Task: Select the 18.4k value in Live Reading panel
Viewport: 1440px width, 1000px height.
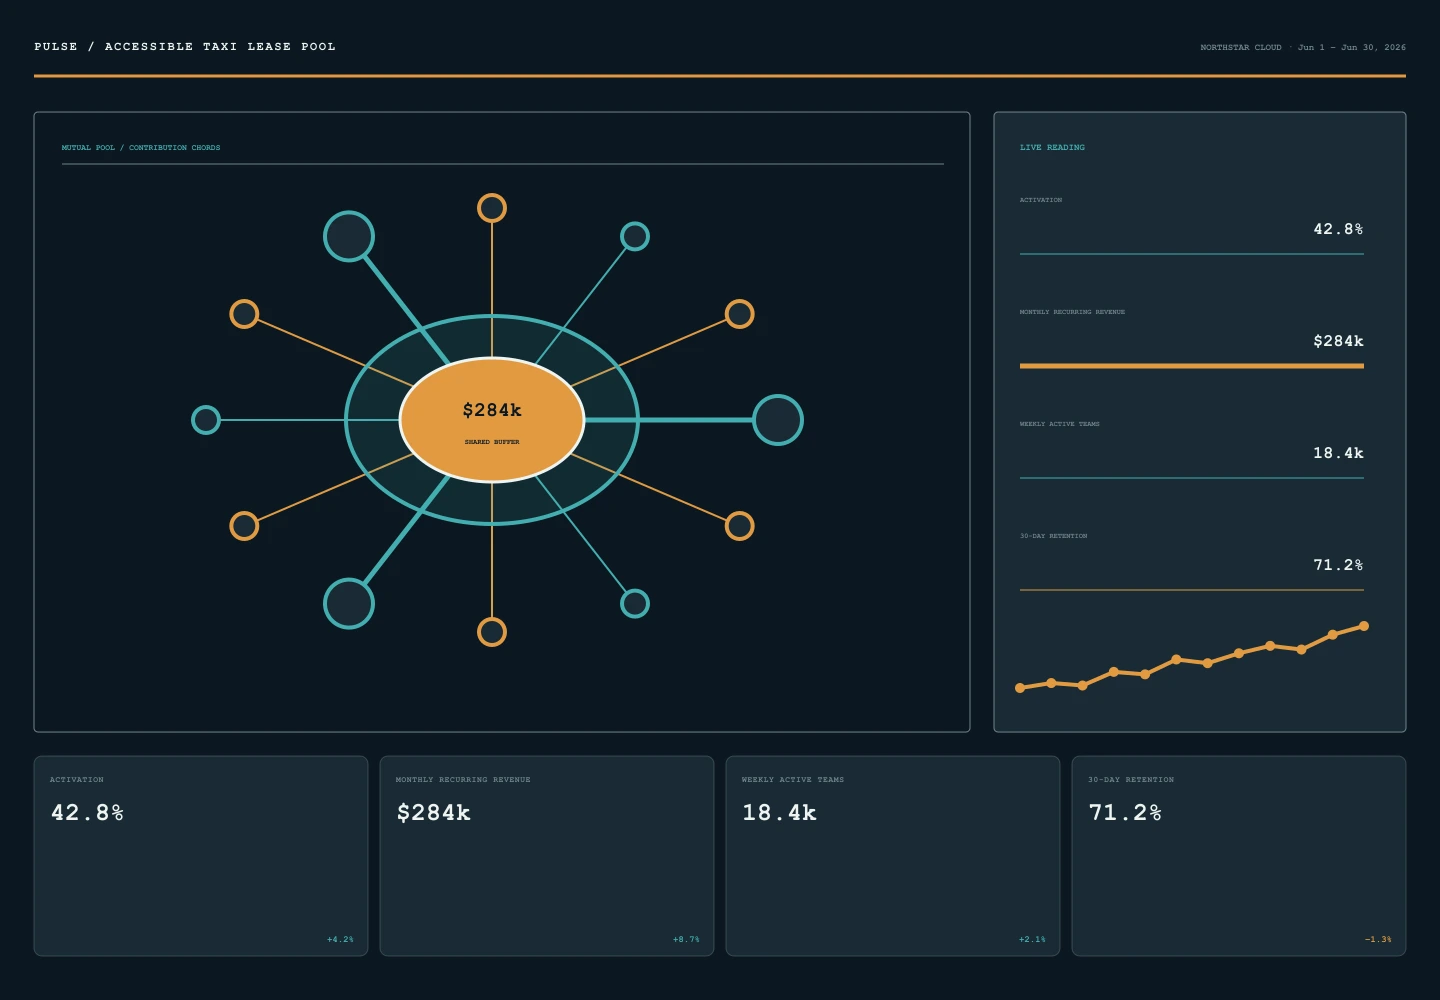Action: point(1338,453)
